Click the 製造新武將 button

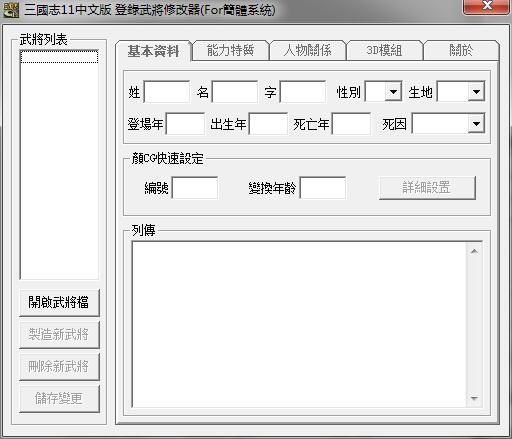coord(59,335)
